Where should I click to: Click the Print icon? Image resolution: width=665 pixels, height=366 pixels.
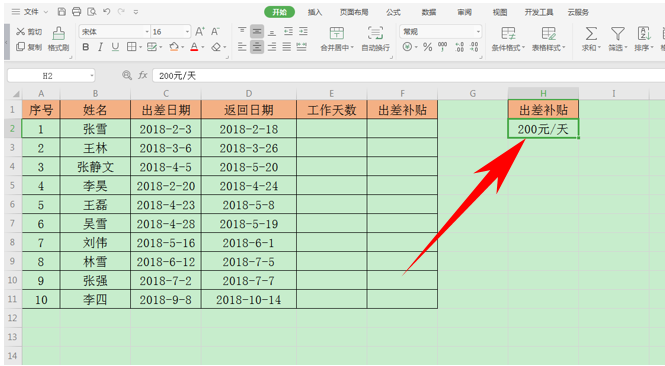76,12
